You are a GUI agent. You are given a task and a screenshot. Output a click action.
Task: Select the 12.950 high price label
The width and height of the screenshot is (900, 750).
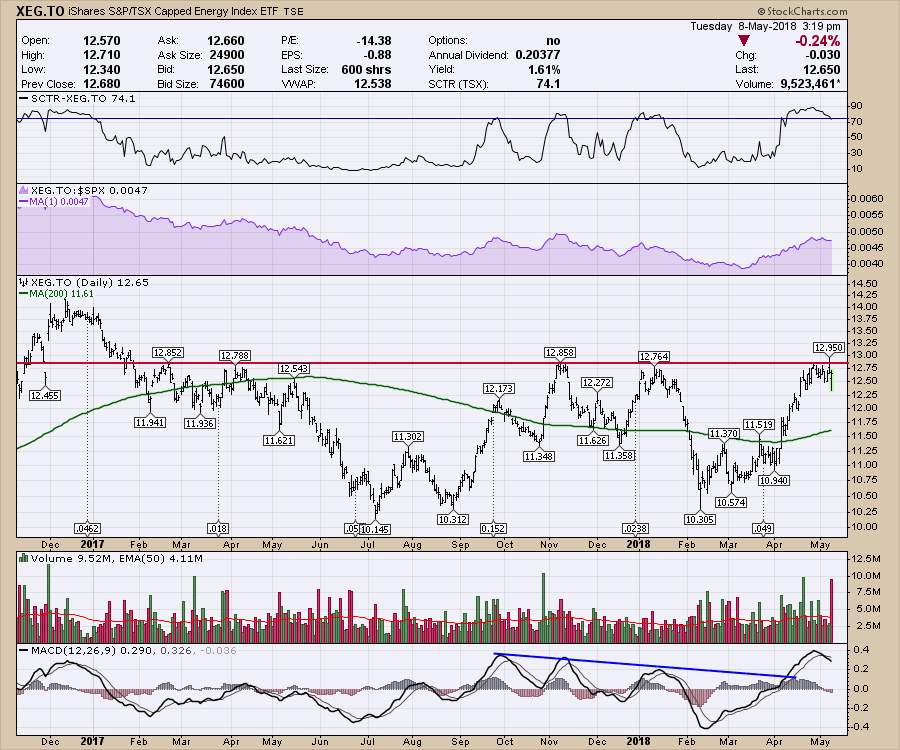(x=828, y=348)
